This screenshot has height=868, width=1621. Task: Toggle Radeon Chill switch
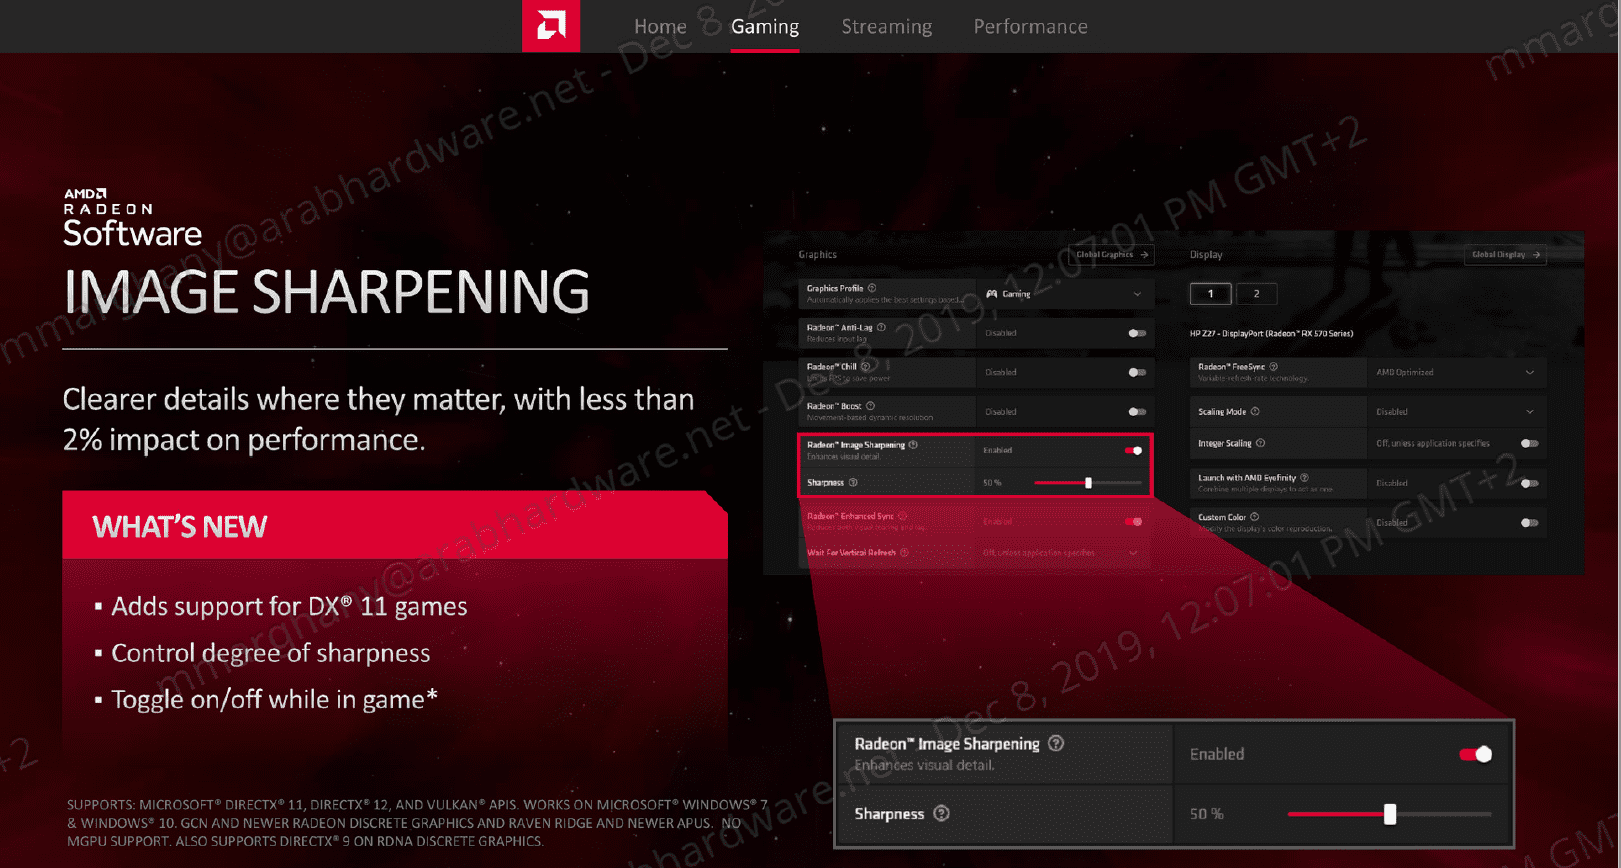(x=1137, y=372)
